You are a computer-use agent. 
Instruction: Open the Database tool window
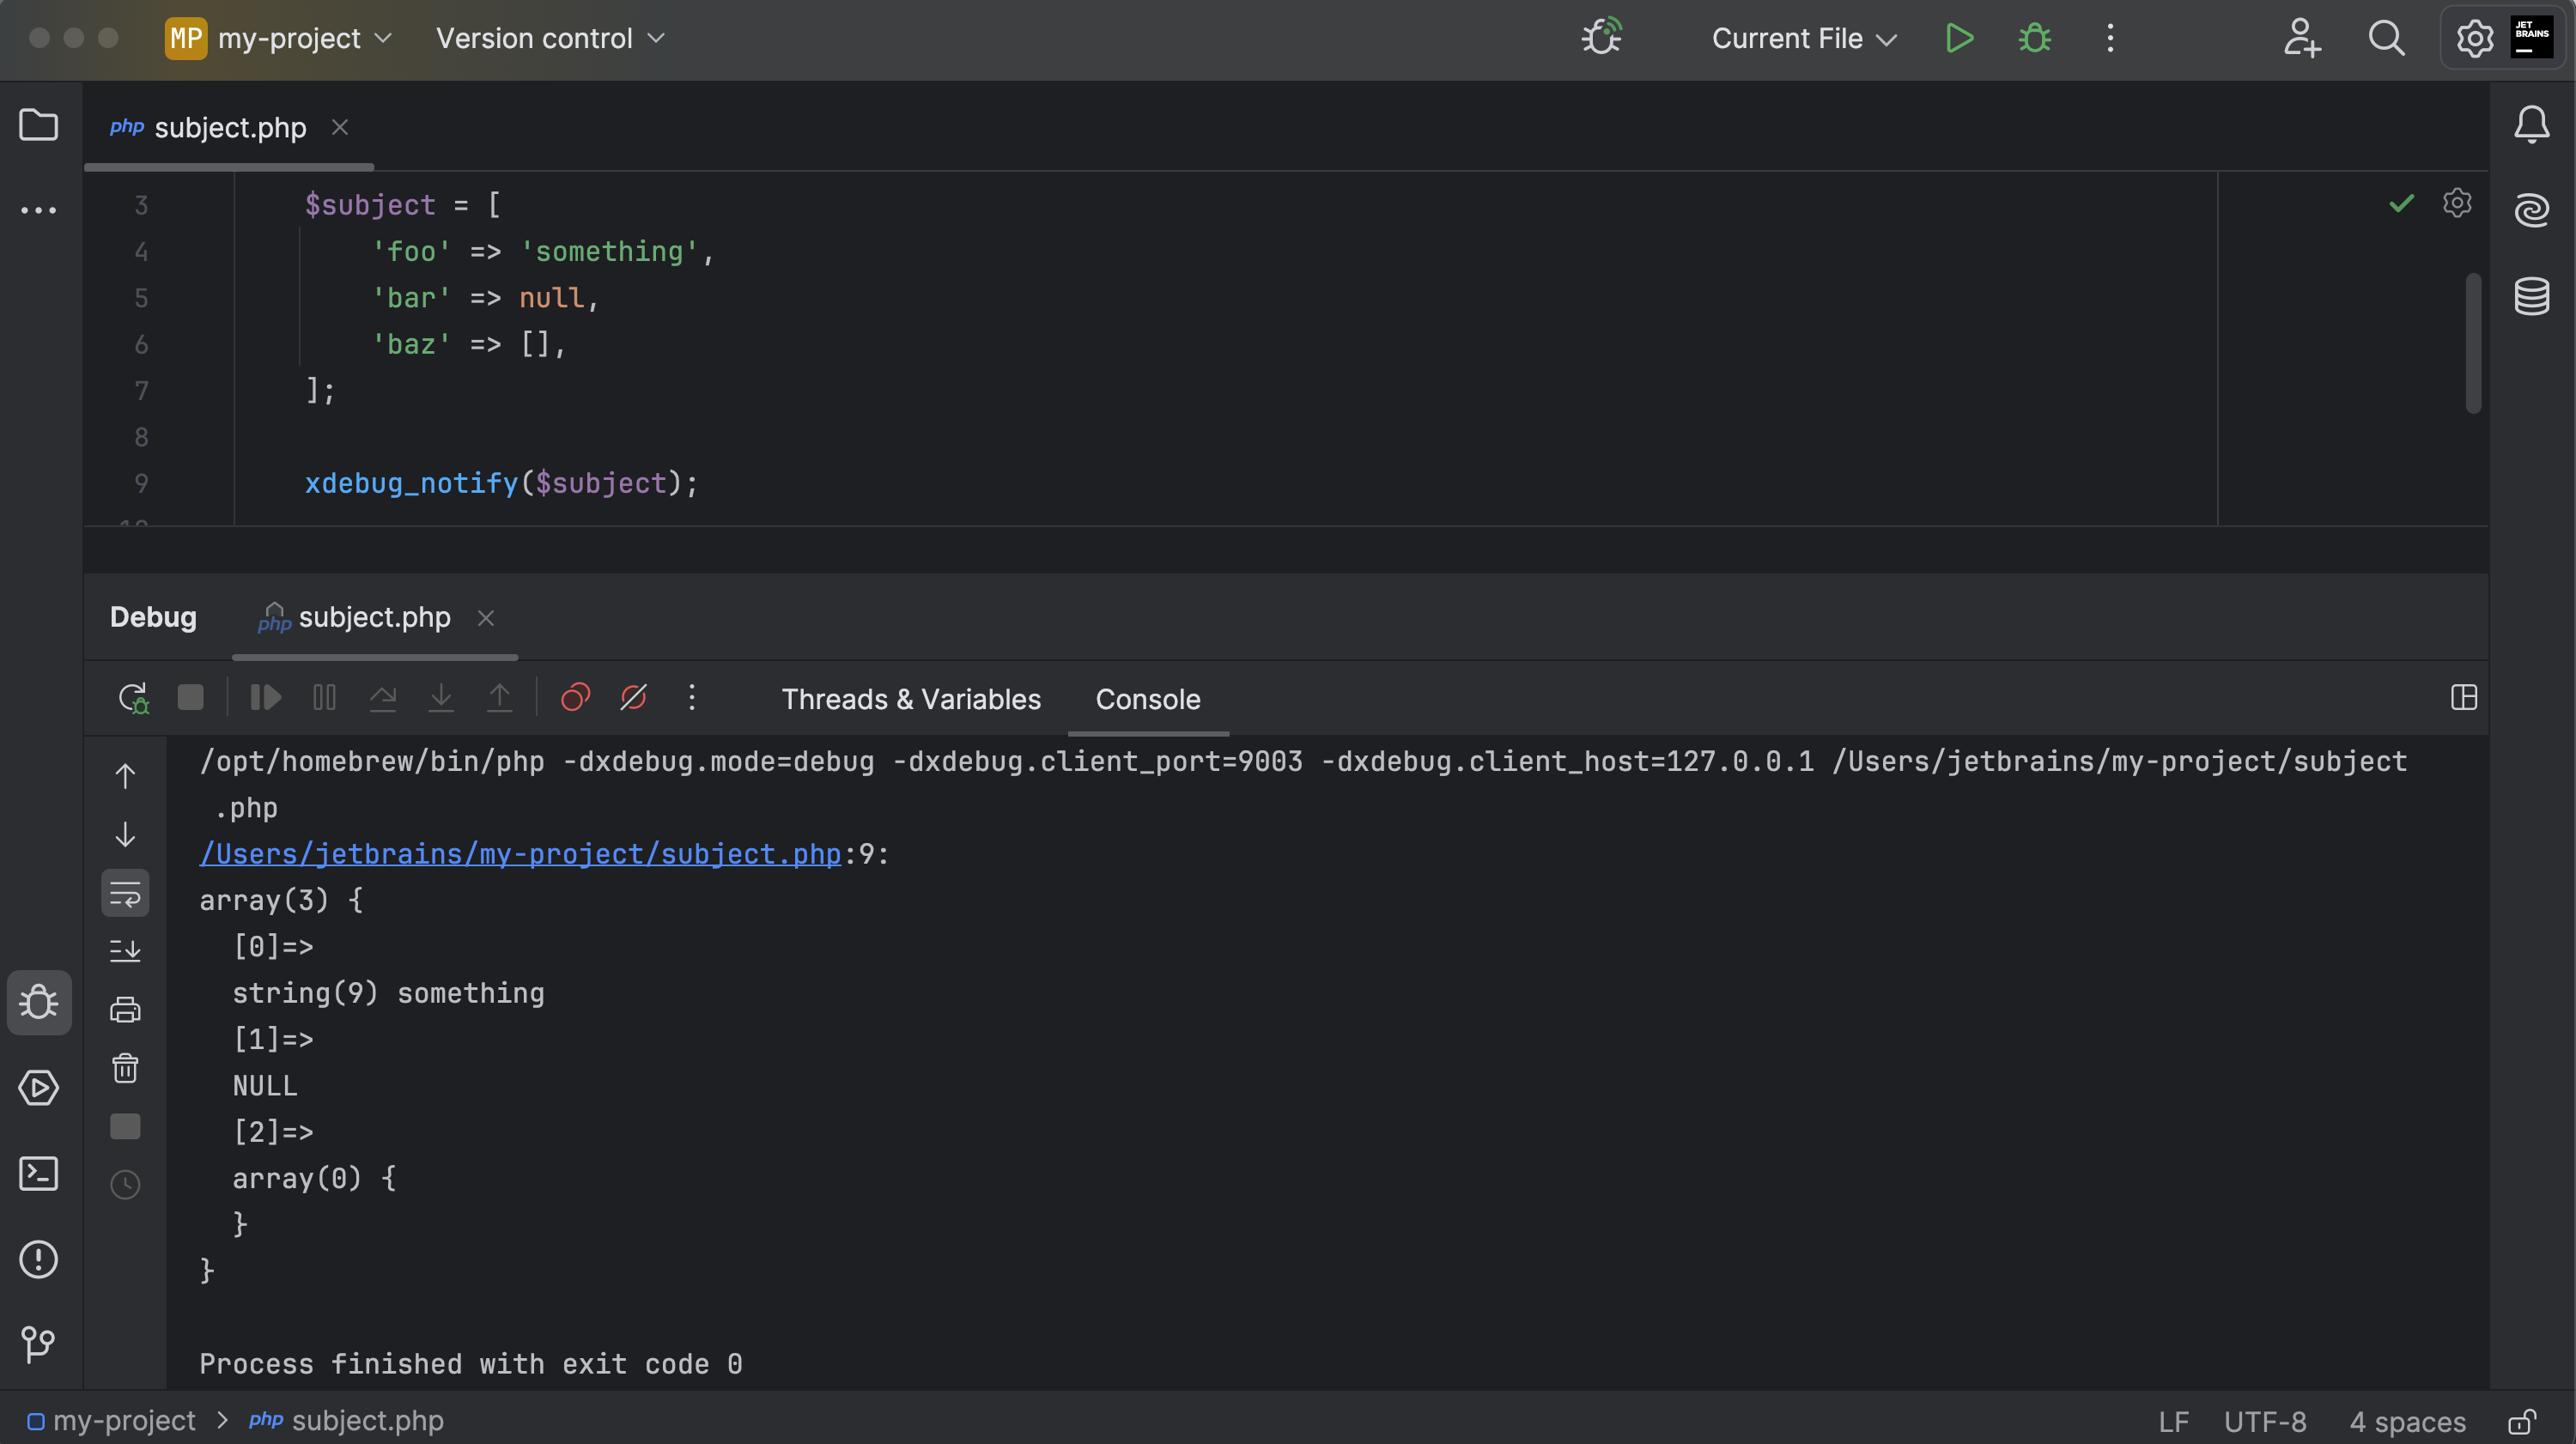[x=2531, y=297]
